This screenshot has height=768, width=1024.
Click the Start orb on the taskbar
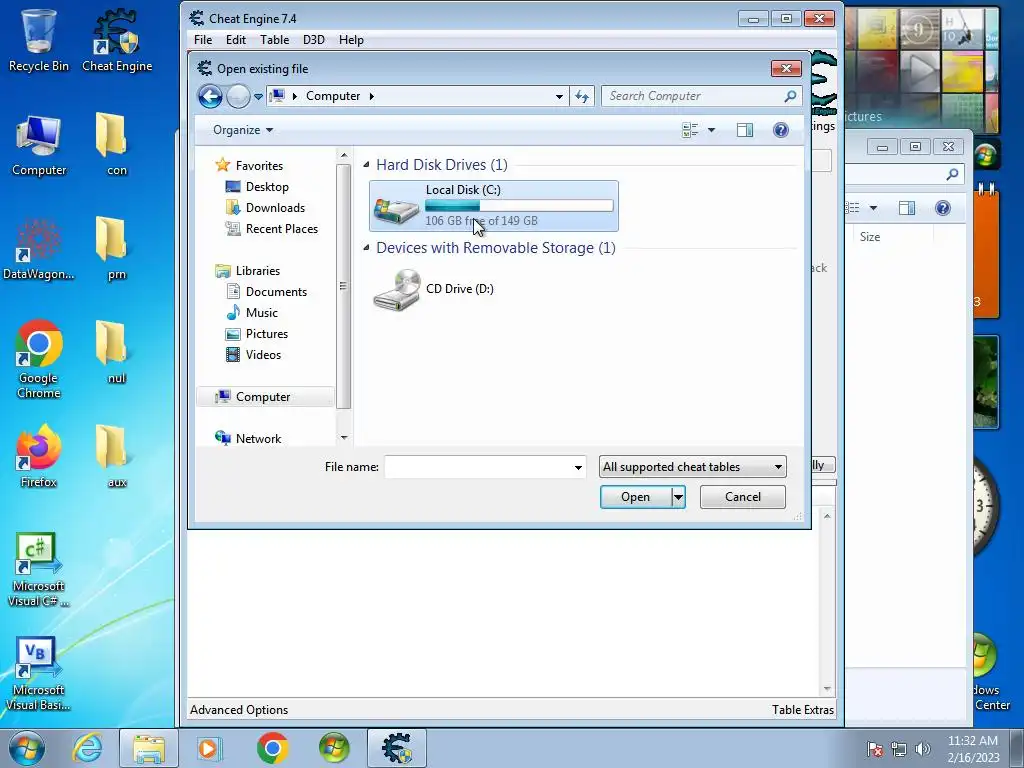point(26,748)
